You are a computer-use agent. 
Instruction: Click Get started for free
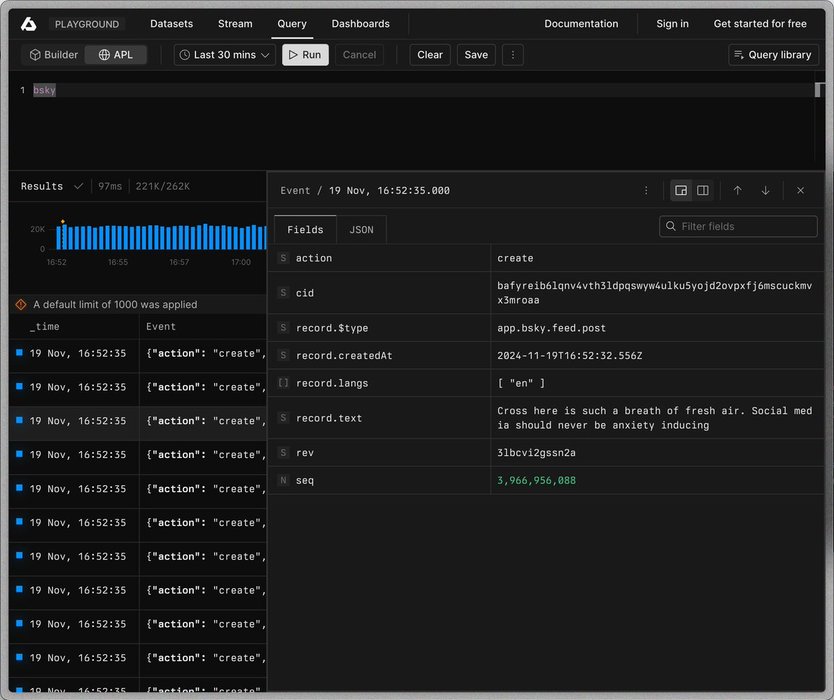(x=760, y=24)
